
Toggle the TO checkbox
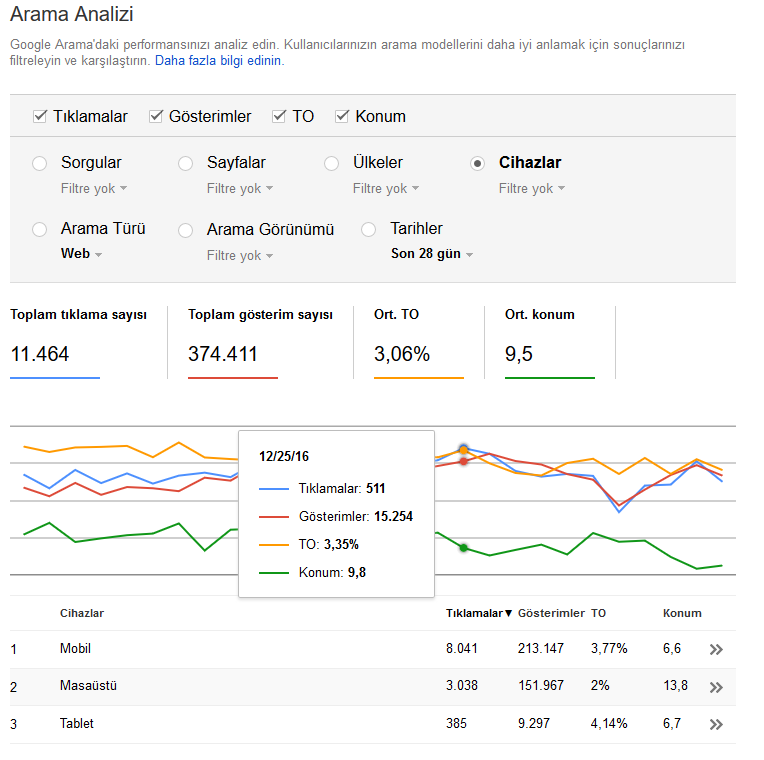pos(279,116)
